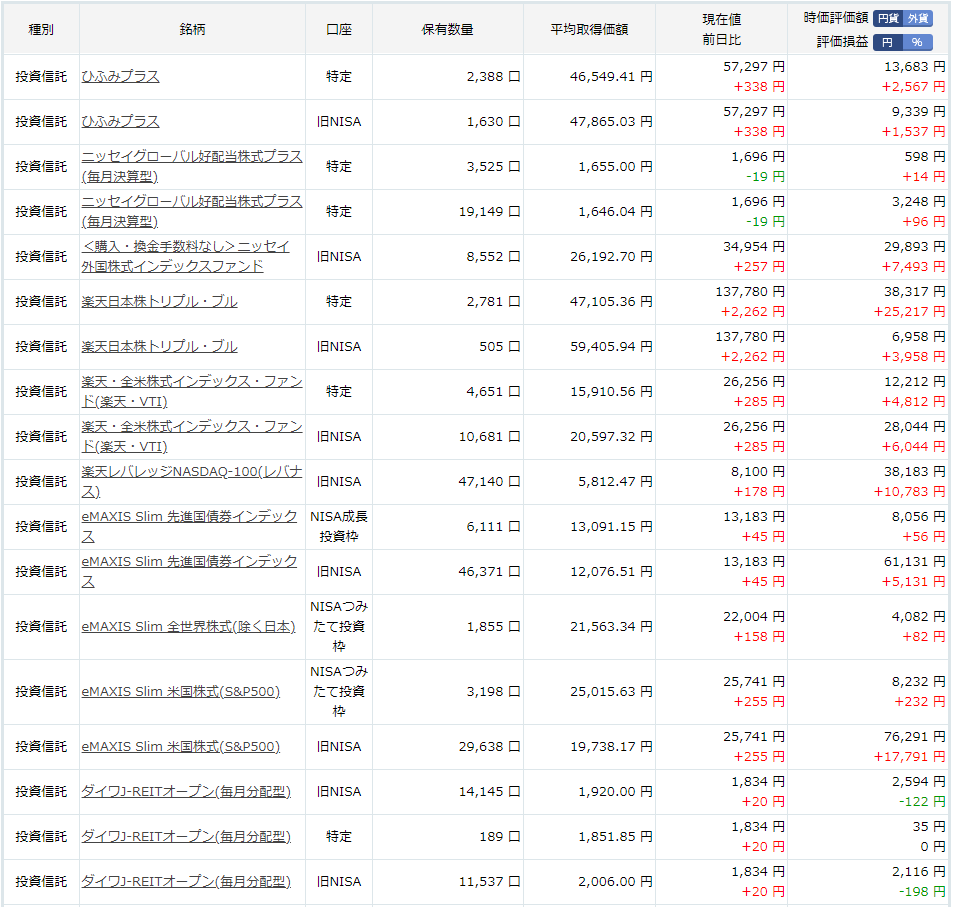Viewport: 953px width, 907px height.
Task: Select the +17,791 円 profit value
Action: pyautogui.click(x=909, y=757)
